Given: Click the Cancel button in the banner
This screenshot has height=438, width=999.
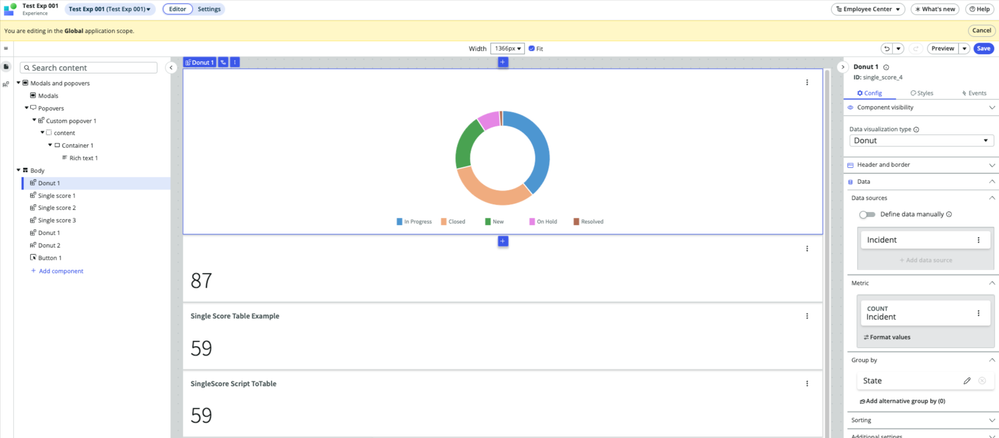Looking at the screenshot, I should coord(981,31).
